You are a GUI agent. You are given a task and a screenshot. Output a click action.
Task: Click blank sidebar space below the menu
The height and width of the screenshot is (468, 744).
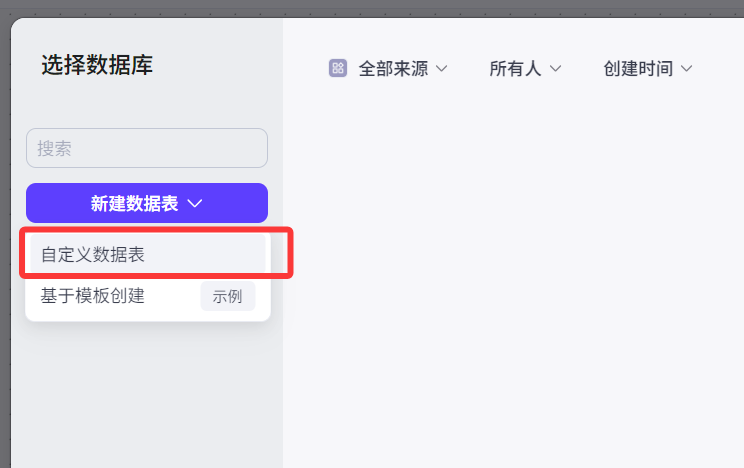point(147,400)
